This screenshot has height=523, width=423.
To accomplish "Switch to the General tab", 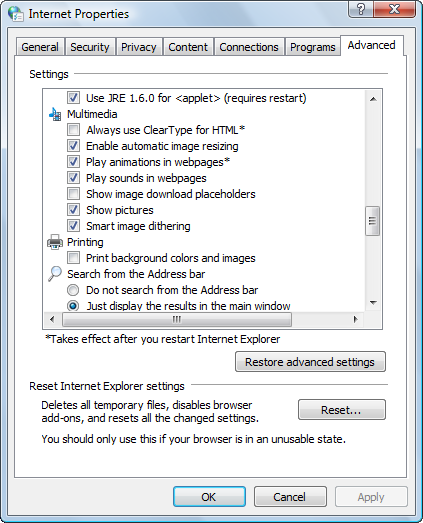I will 40,47.
